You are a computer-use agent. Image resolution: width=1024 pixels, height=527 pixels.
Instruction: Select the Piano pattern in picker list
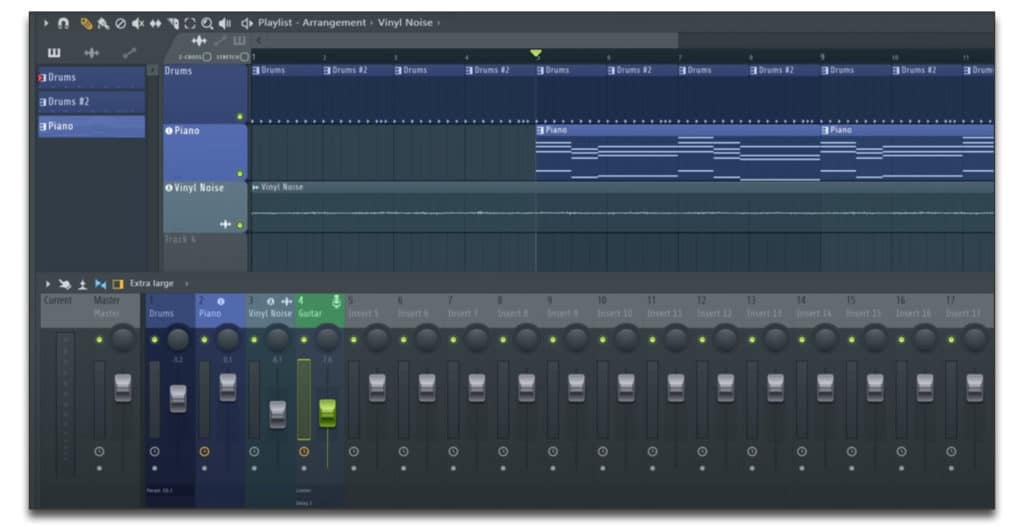(x=91, y=126)
